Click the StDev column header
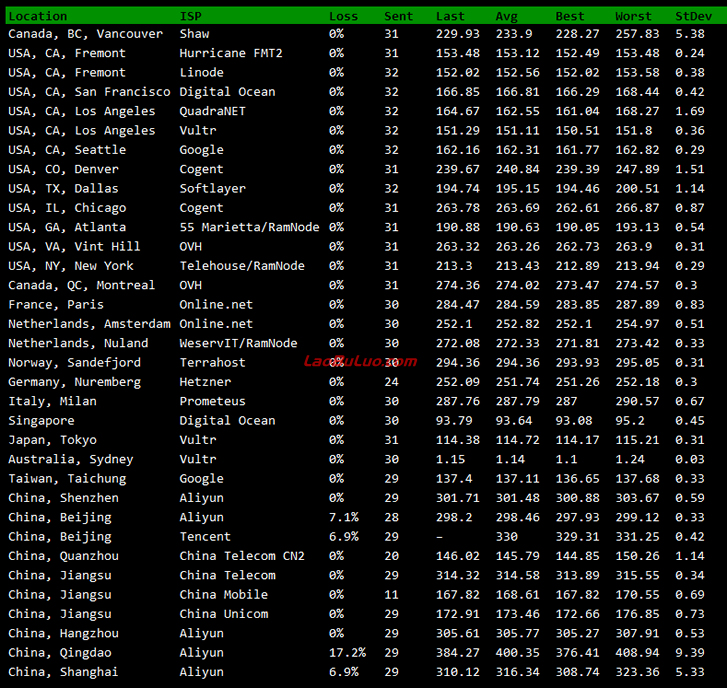 coord(693,16)
